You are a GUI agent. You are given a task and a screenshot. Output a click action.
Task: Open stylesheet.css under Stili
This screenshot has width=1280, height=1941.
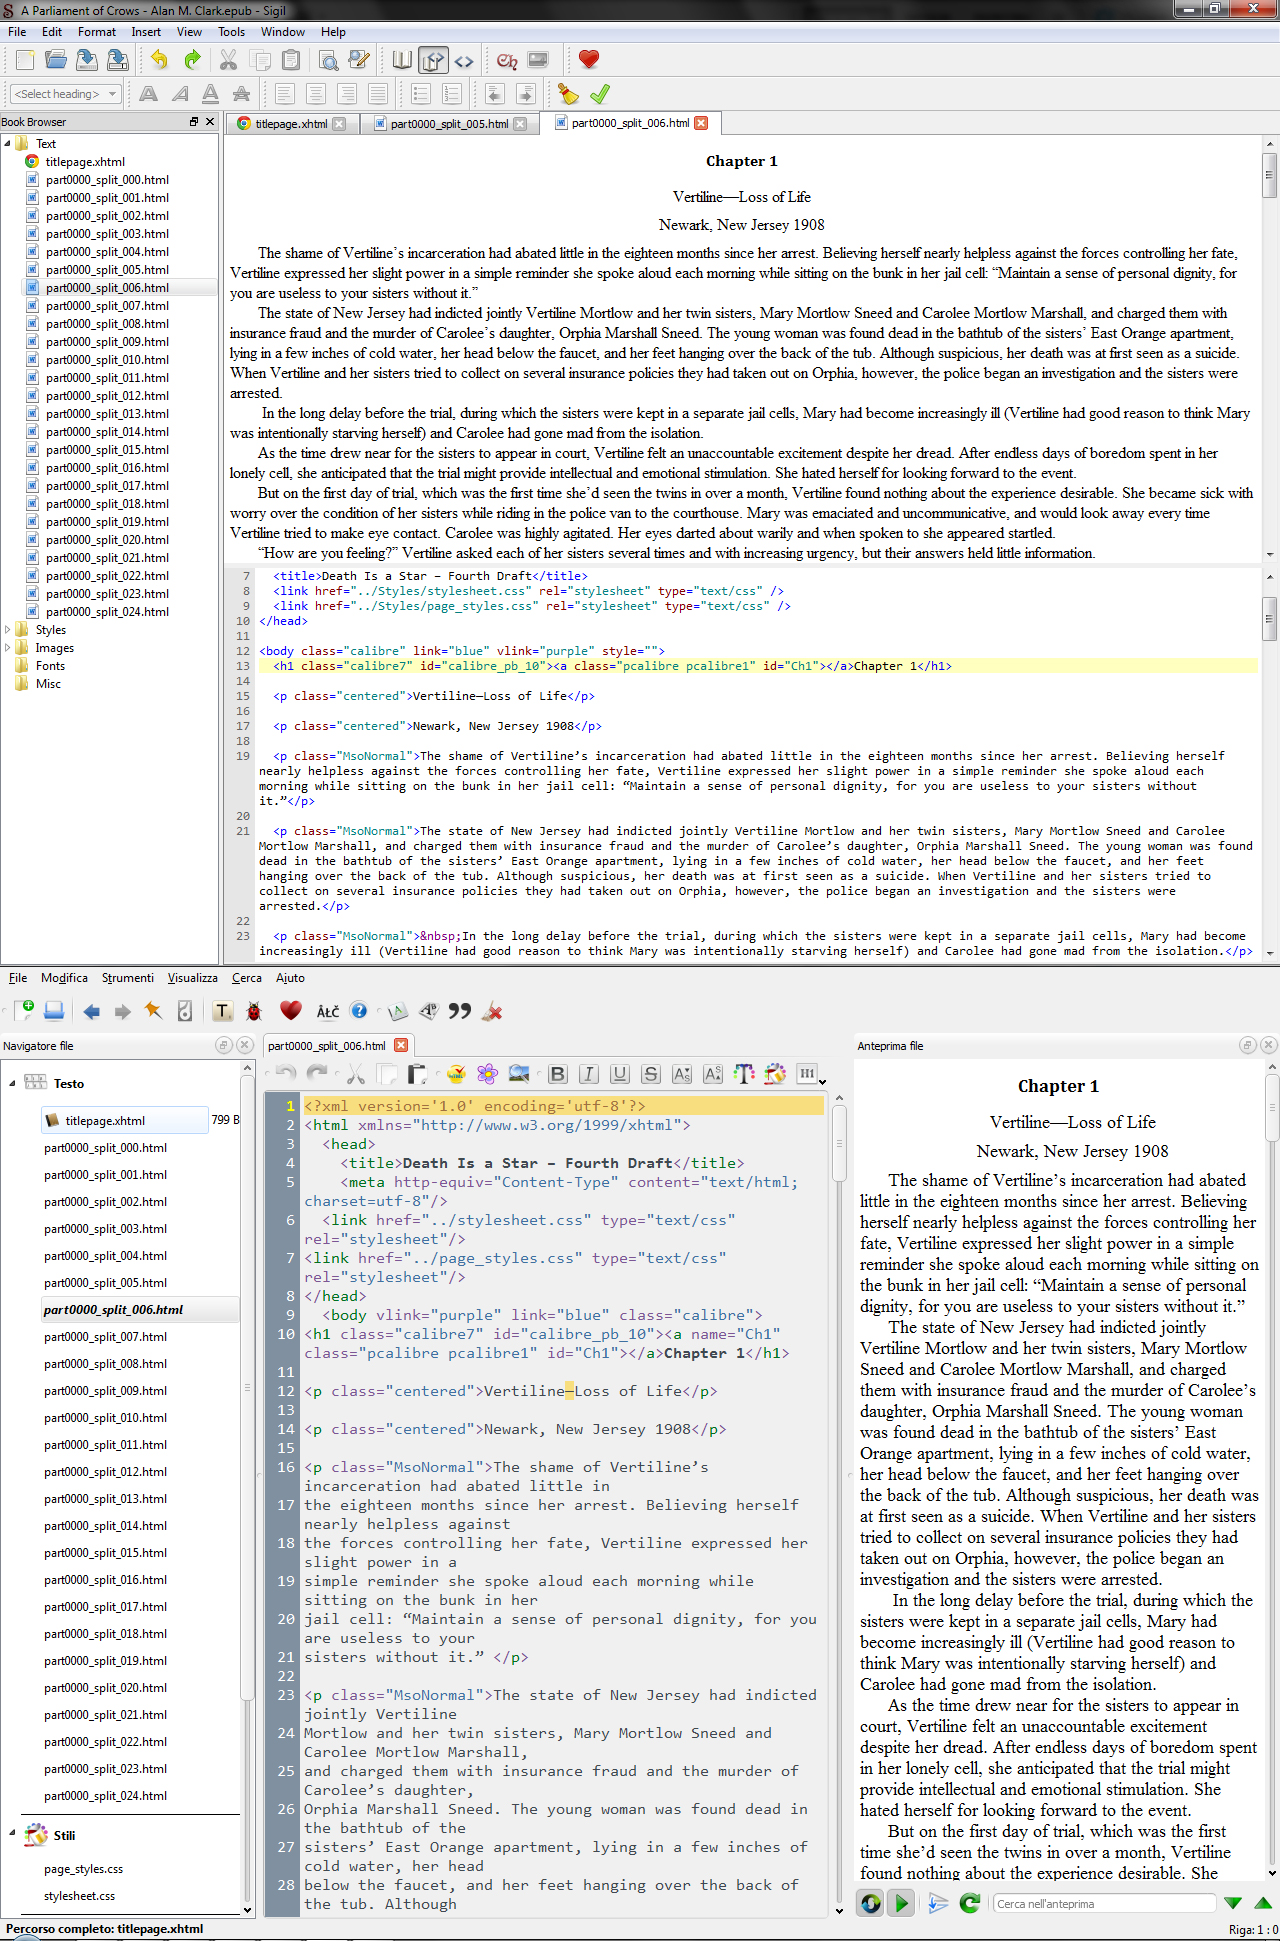tap(79, 1896)
